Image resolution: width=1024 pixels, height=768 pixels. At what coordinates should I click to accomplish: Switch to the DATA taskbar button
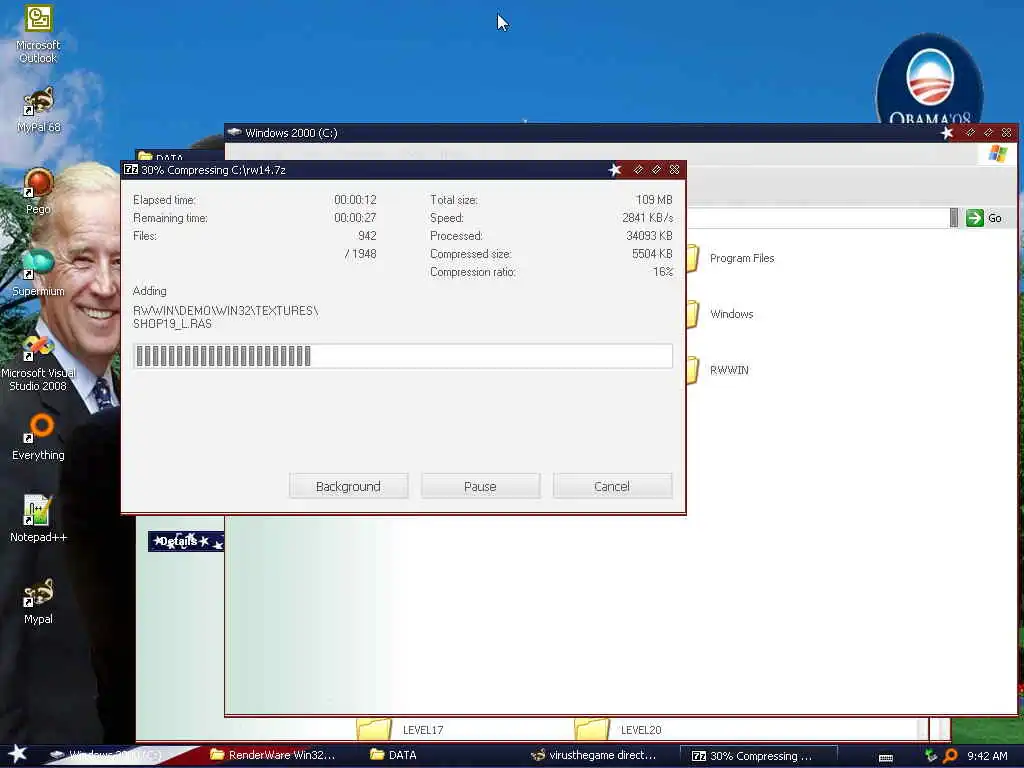[393, 756]
